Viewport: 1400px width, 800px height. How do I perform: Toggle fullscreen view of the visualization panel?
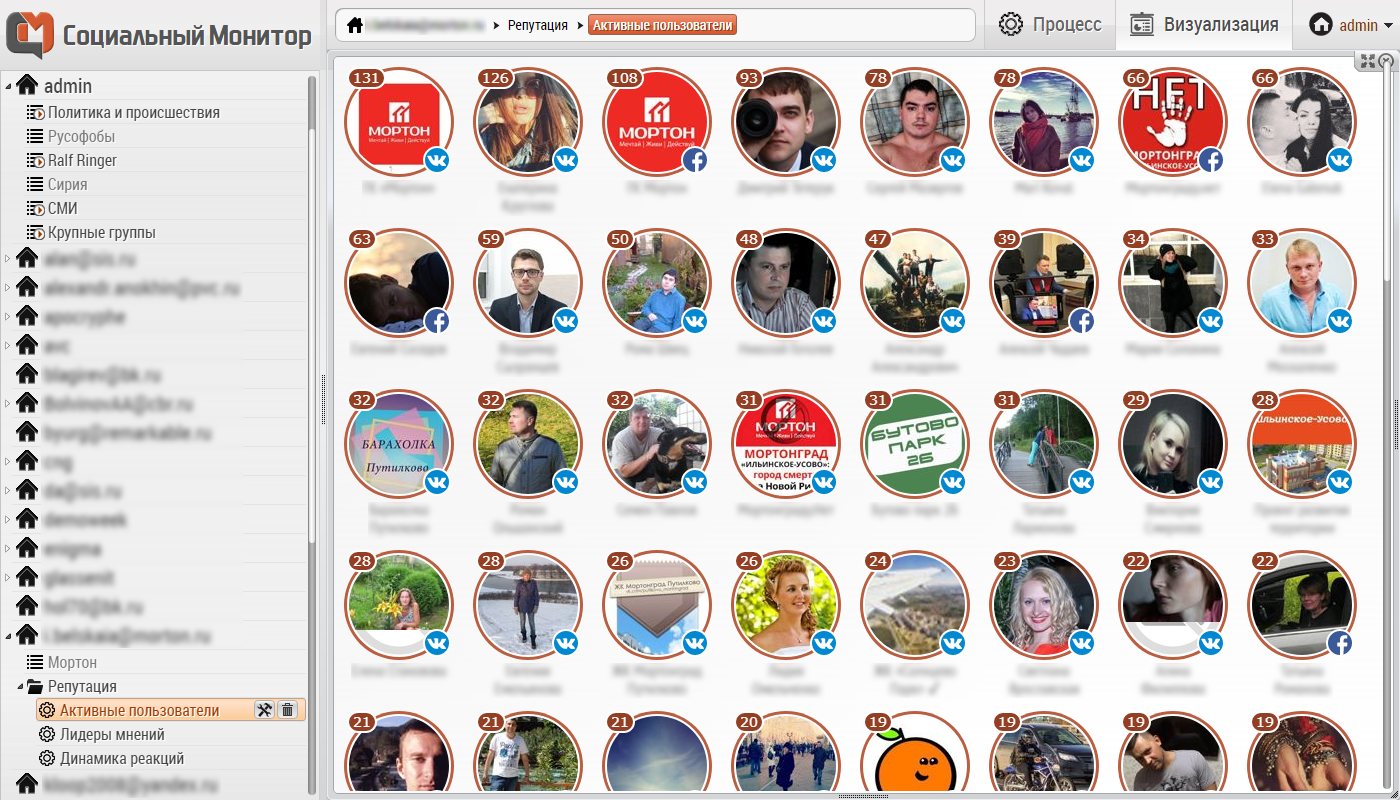(x=1366, y=62)
